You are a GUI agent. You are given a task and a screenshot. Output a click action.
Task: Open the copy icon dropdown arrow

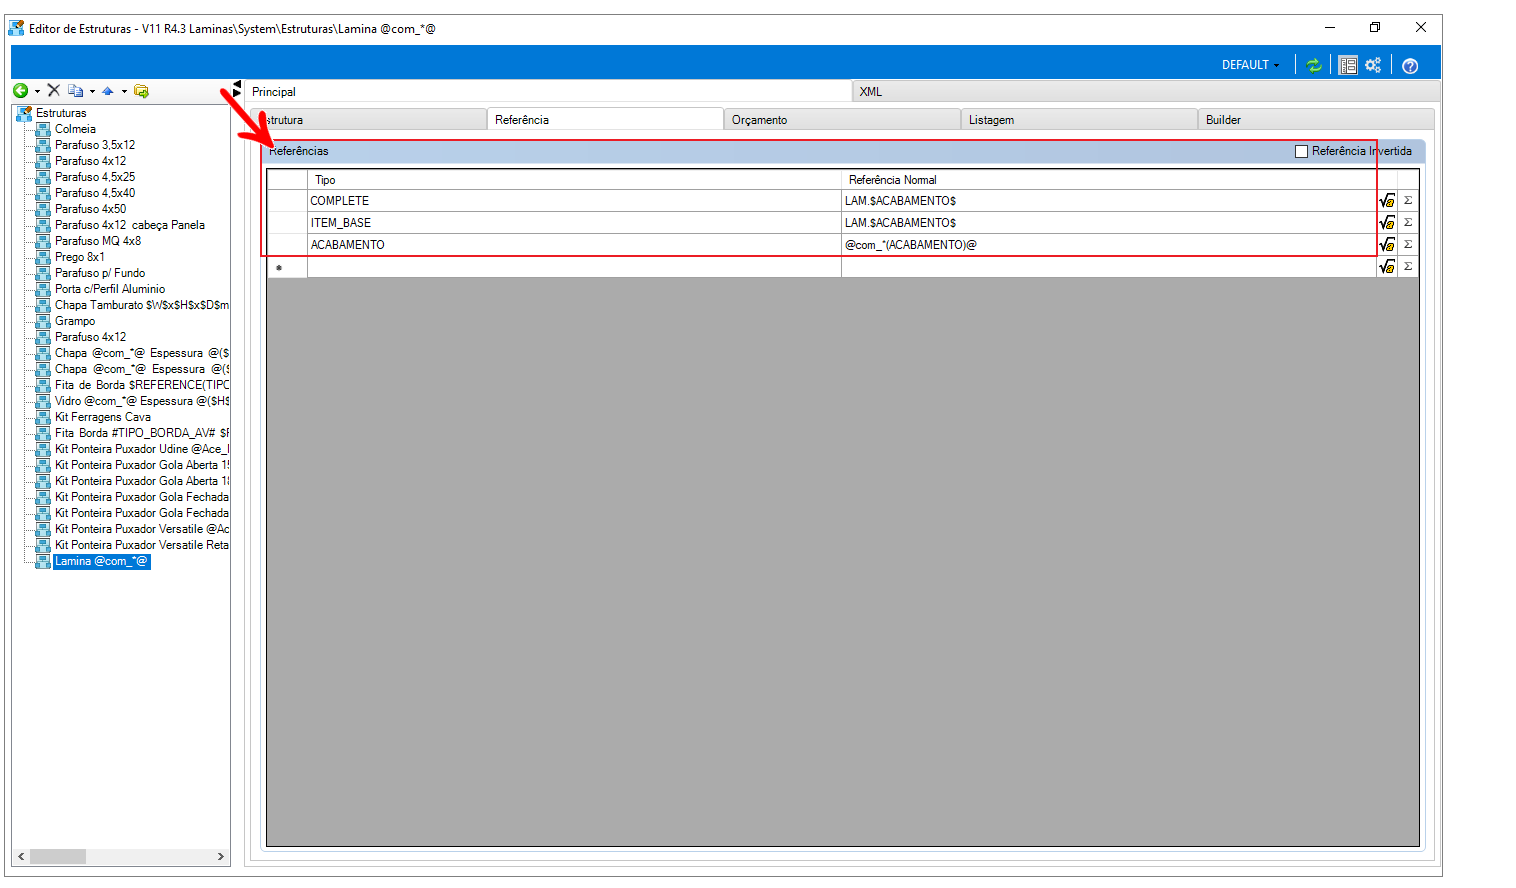[92, 92]
